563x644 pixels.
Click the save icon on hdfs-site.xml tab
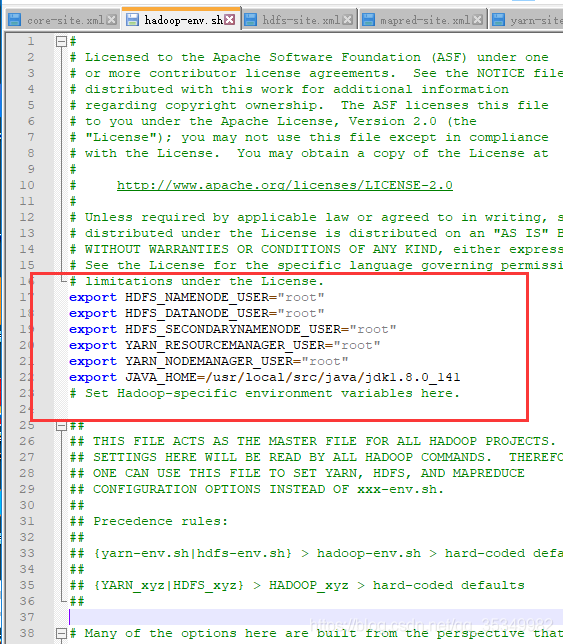[250, 19]
